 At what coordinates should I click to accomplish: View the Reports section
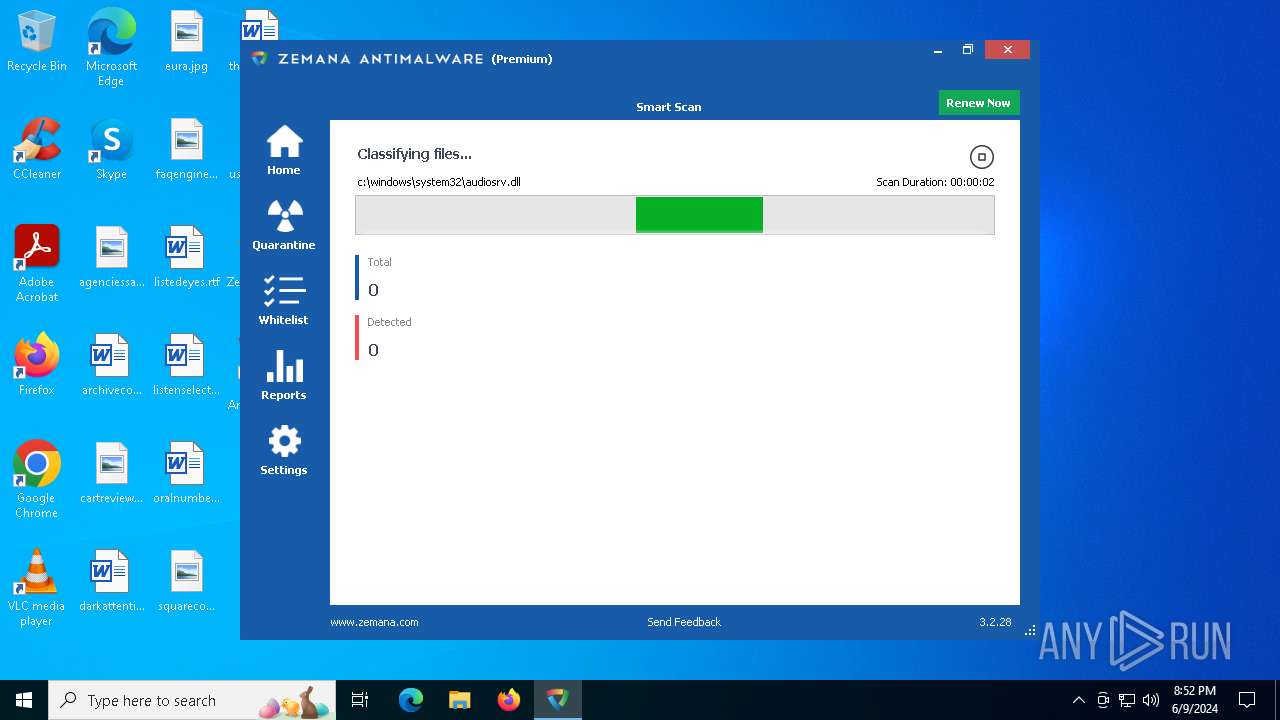284,375
